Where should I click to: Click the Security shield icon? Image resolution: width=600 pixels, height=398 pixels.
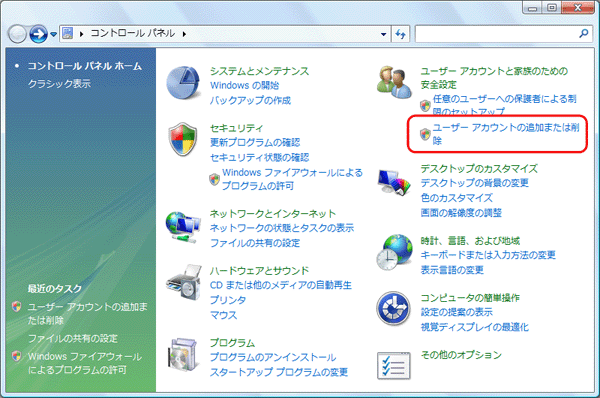[x=183, y=139]
